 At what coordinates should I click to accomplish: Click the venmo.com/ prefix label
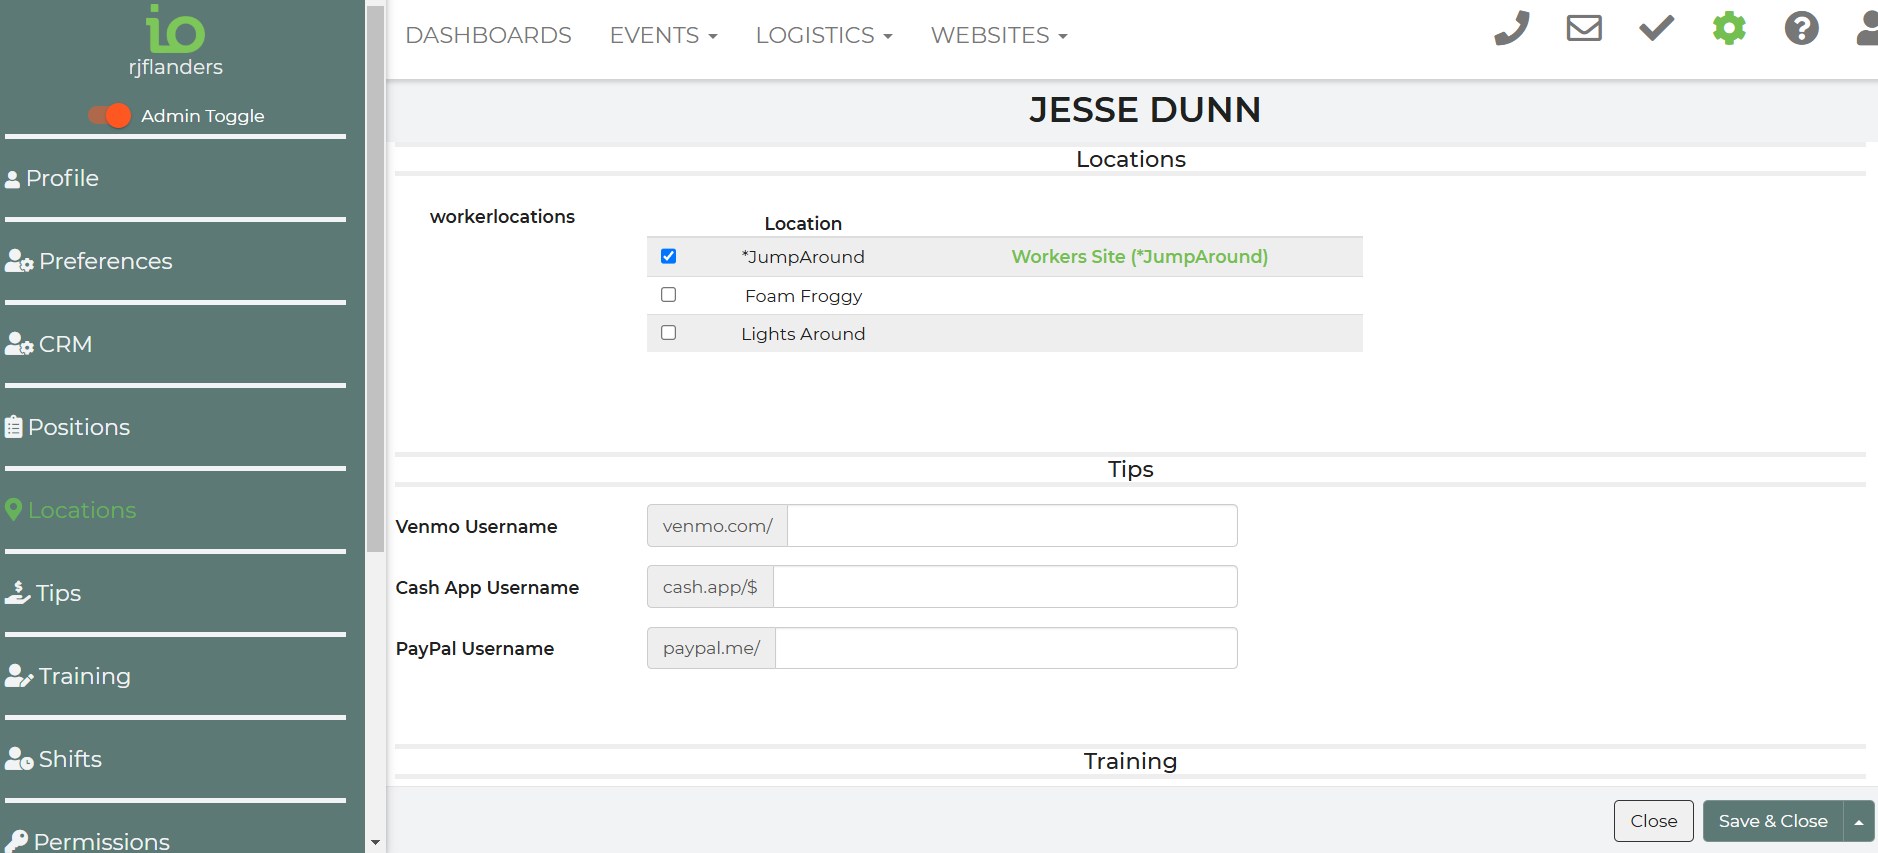[718, 526]
